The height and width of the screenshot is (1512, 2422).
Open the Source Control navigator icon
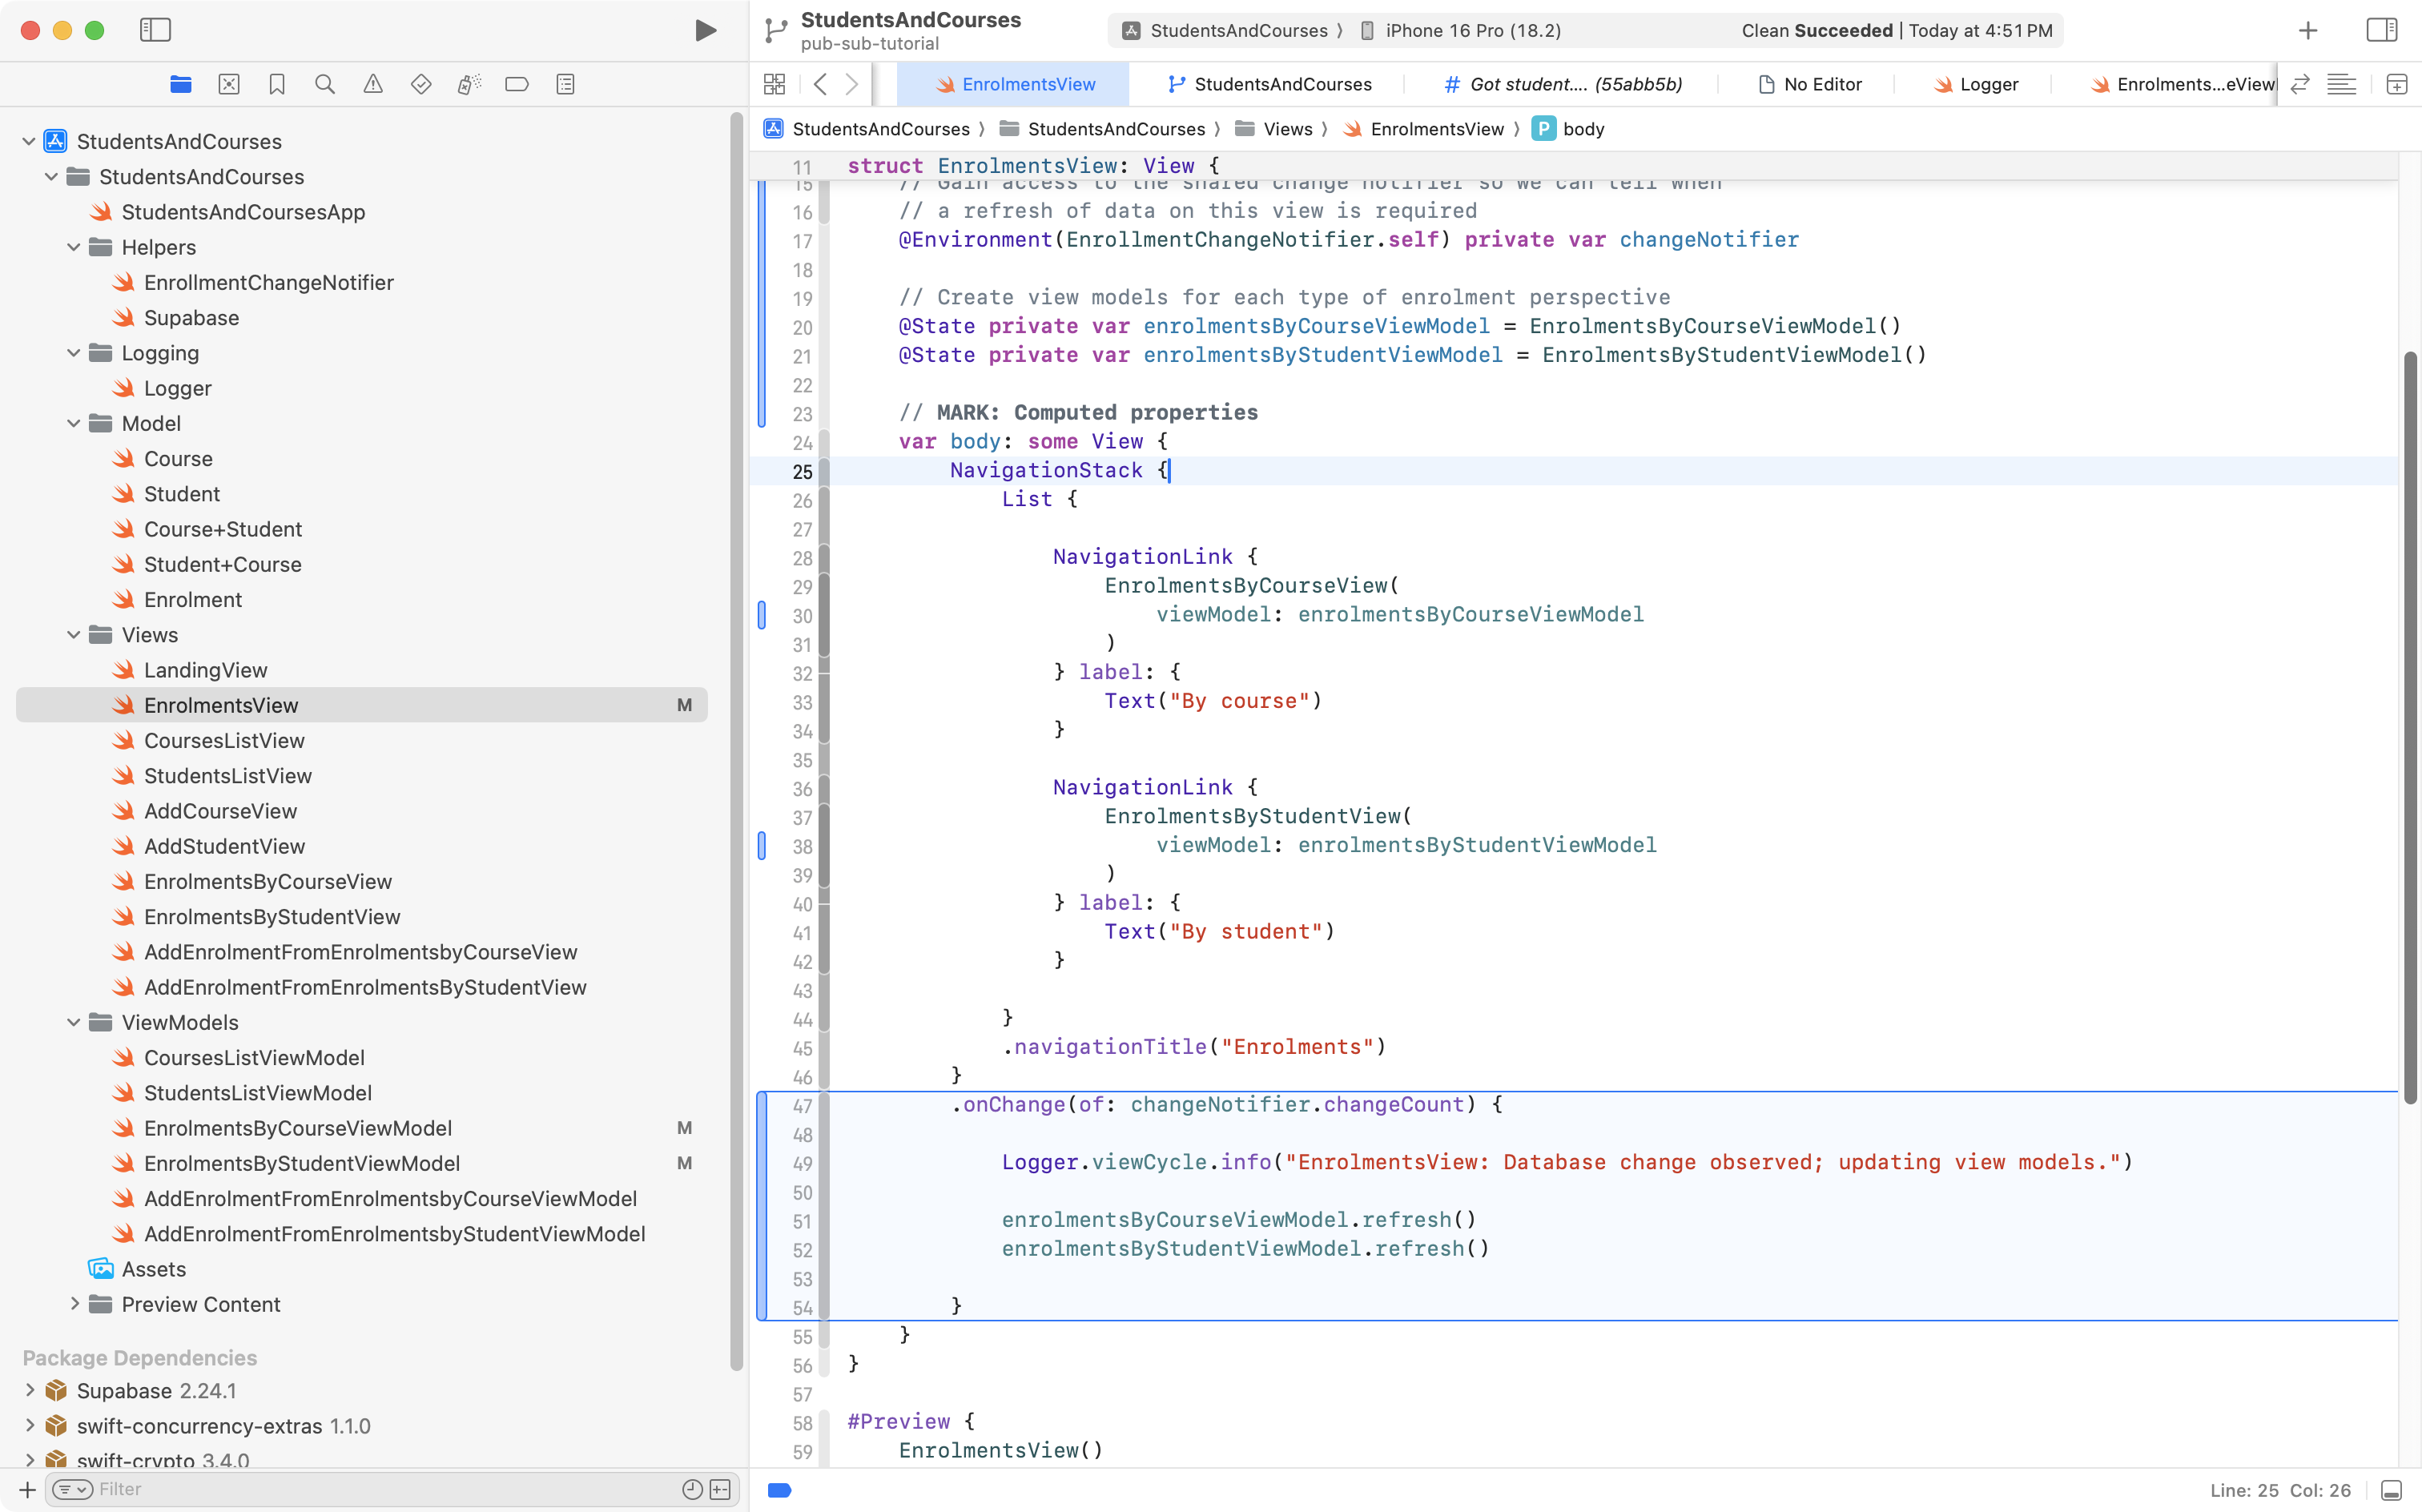tap(229, 84)
